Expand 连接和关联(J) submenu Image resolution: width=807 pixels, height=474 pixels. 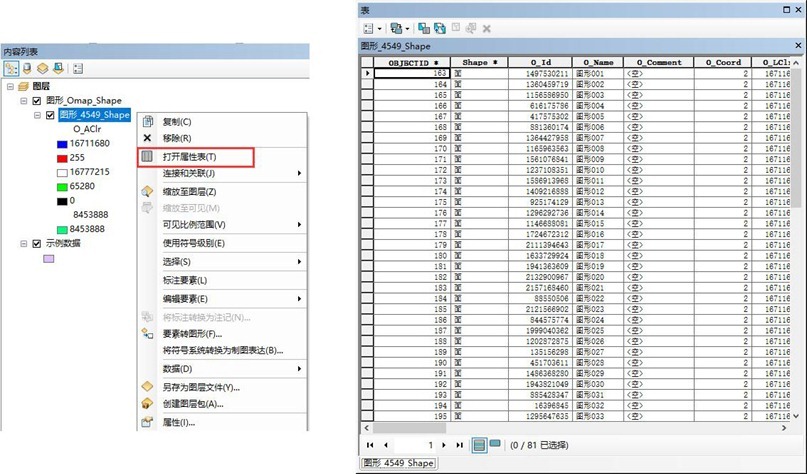[x=220, y=174]
